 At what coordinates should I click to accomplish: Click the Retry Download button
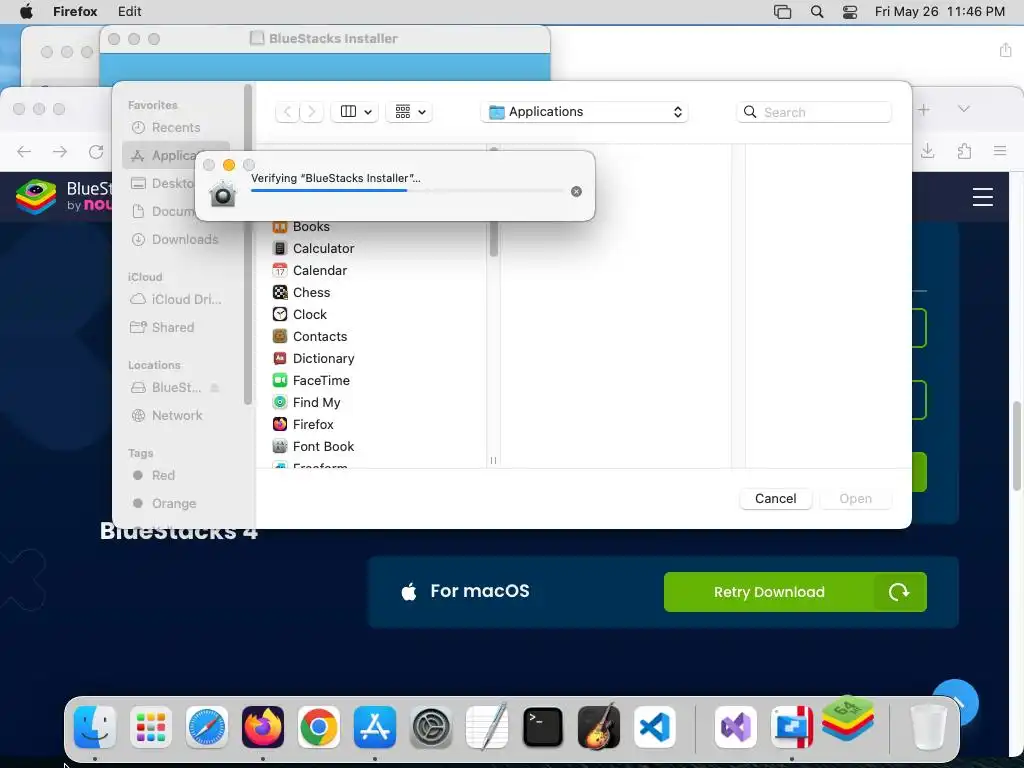(795, 592)
